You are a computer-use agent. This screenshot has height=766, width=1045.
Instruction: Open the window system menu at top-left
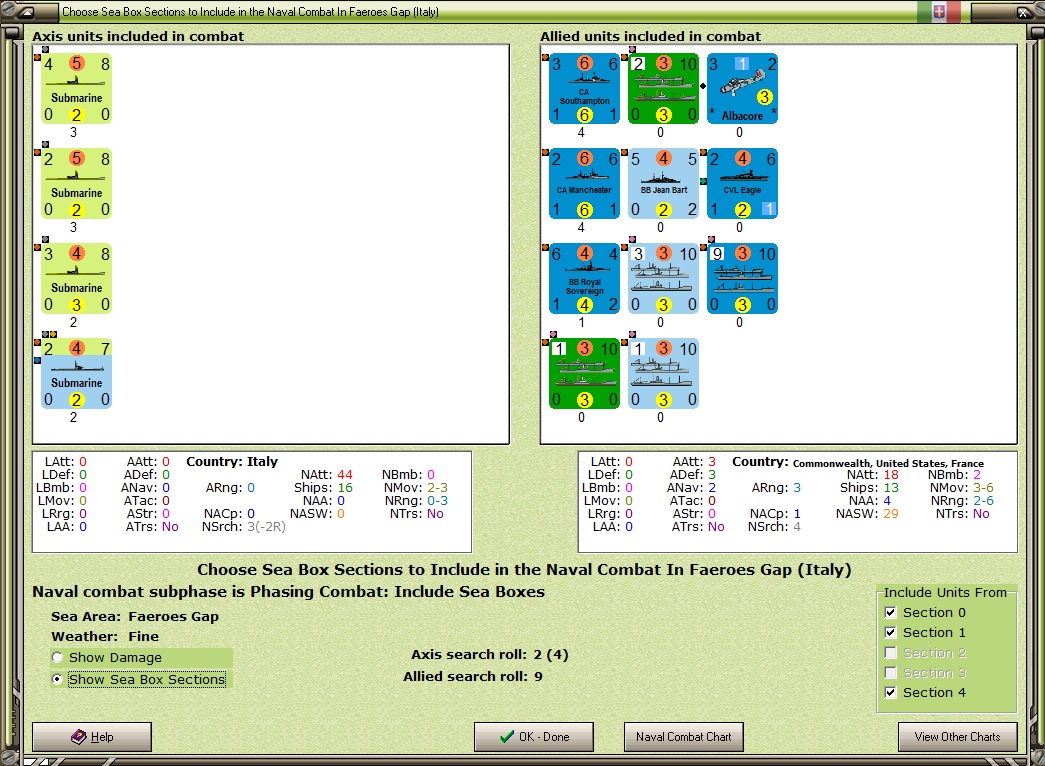coord(24,12)
